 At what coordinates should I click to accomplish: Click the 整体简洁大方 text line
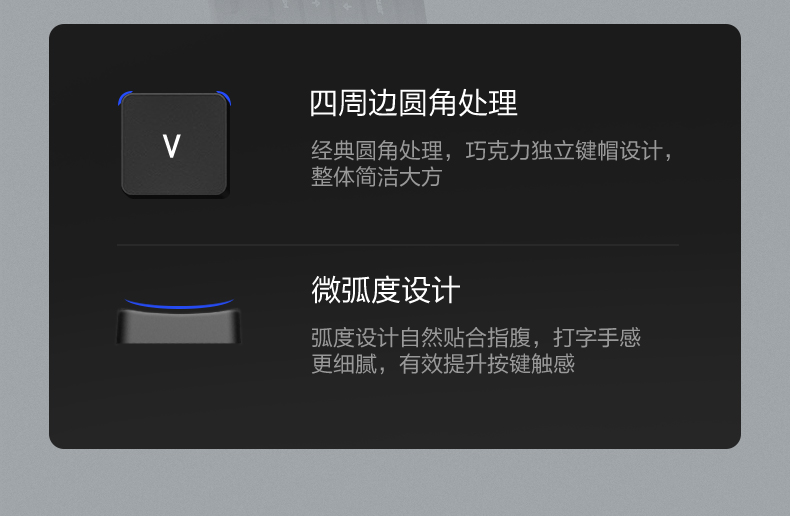click(x=377, y=177)
